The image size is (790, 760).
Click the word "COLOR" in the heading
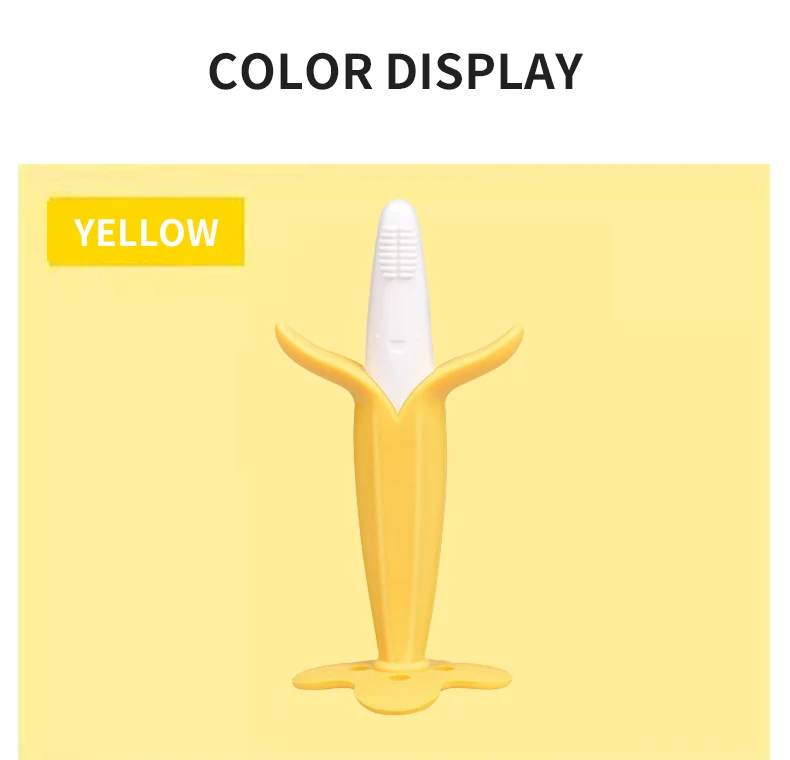click(x=291, y=72)
